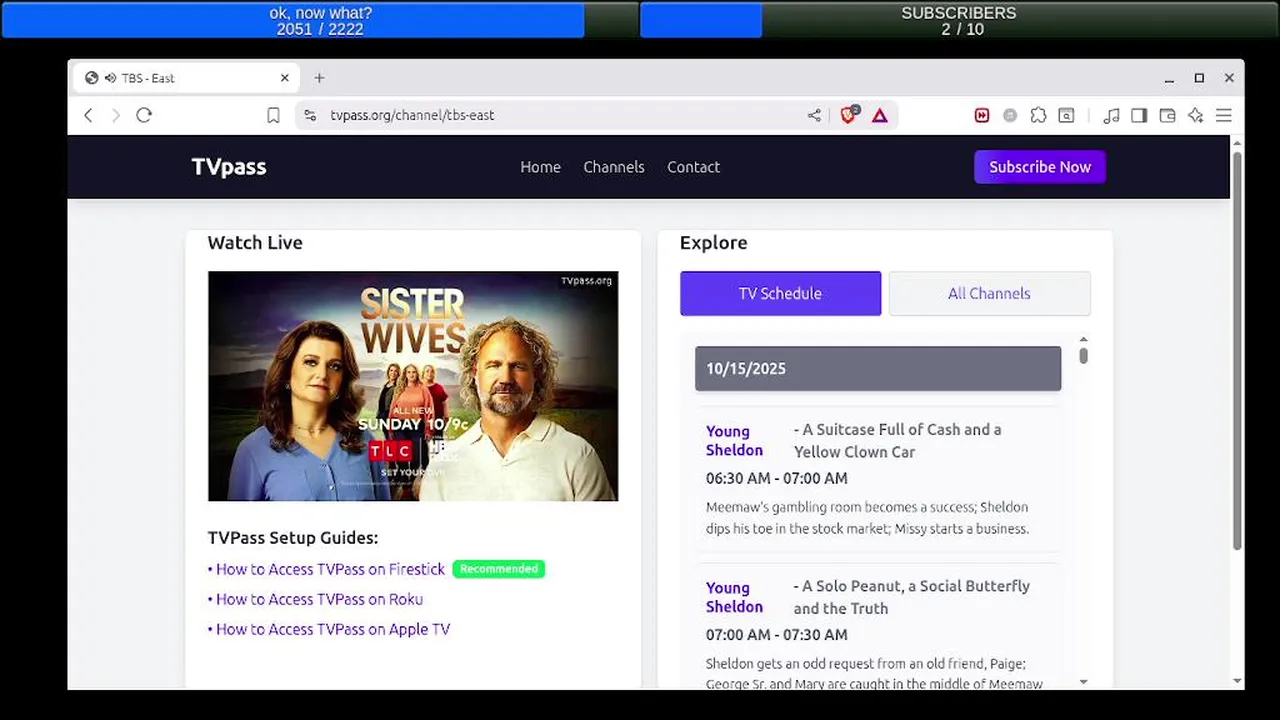View site information icon in address bar
1280x720 pixels.
pos(310,116)
